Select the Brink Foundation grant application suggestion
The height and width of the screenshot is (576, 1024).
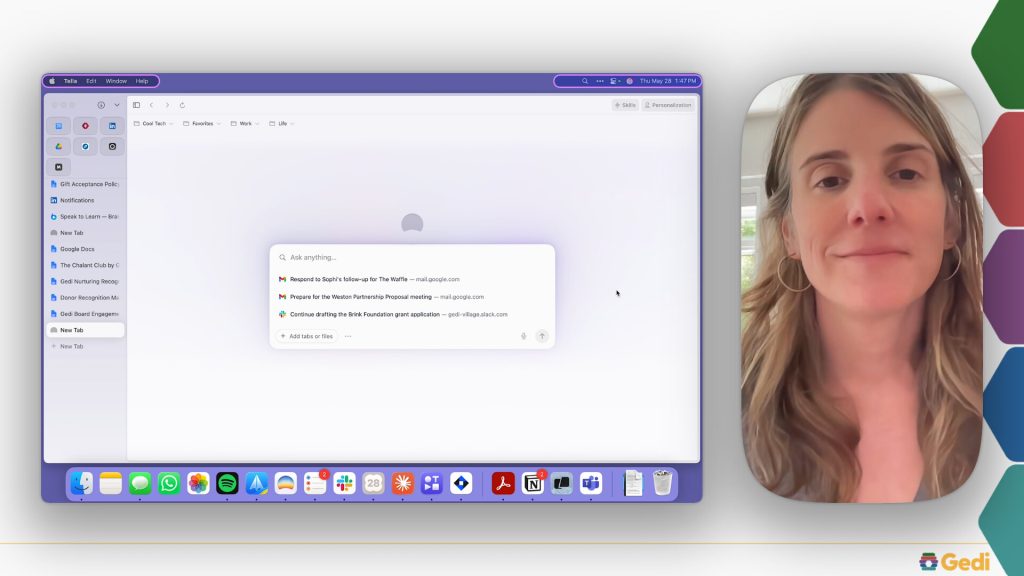pos(412,315)
